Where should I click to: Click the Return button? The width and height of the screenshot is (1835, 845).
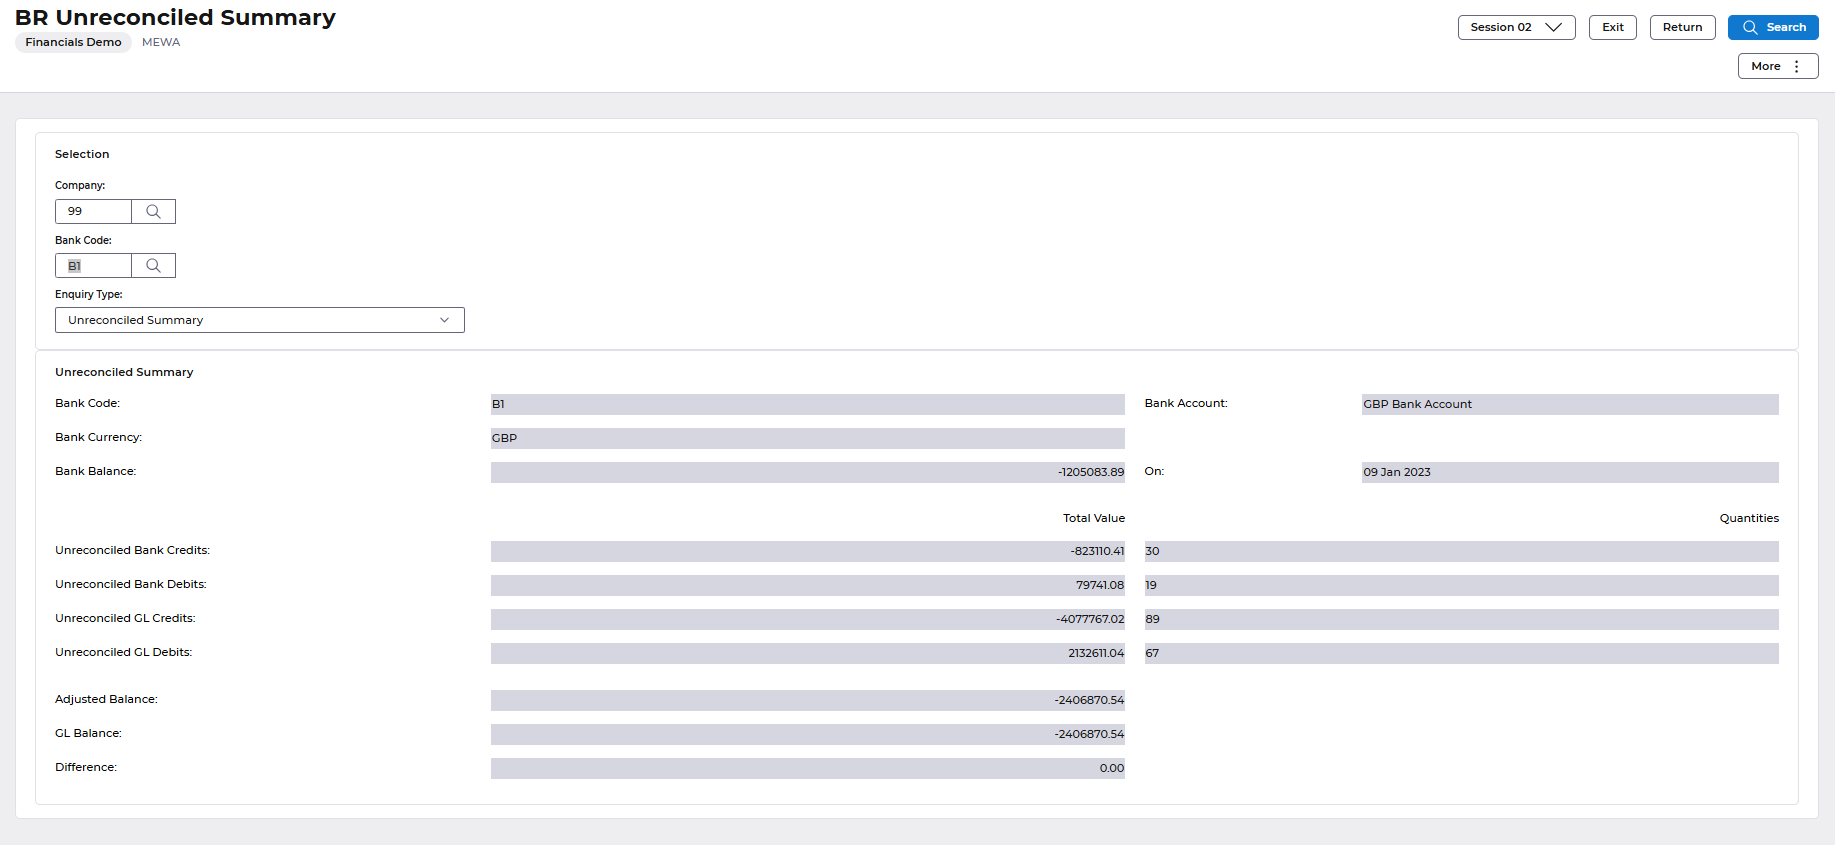point(1682,27)
